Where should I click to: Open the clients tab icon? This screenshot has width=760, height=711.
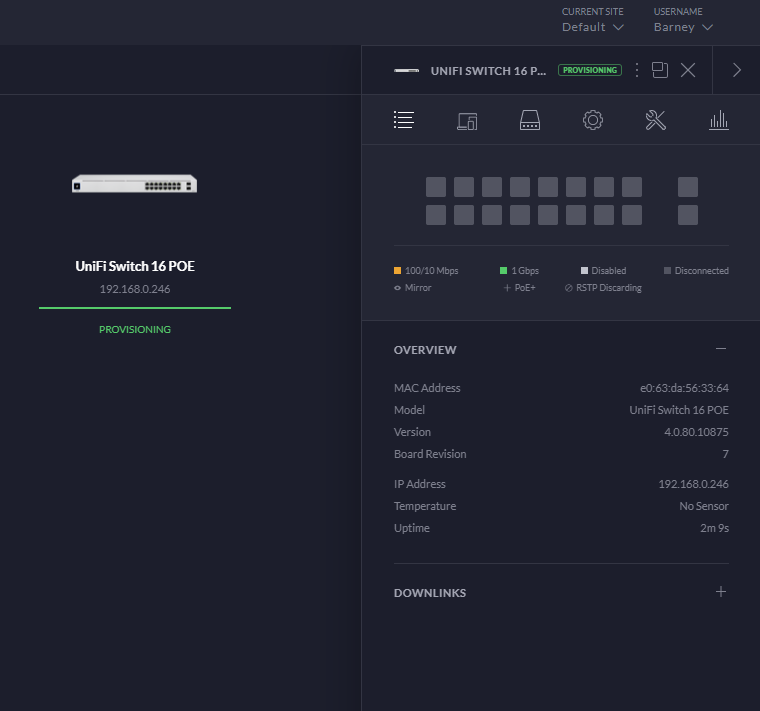[467, 121]
